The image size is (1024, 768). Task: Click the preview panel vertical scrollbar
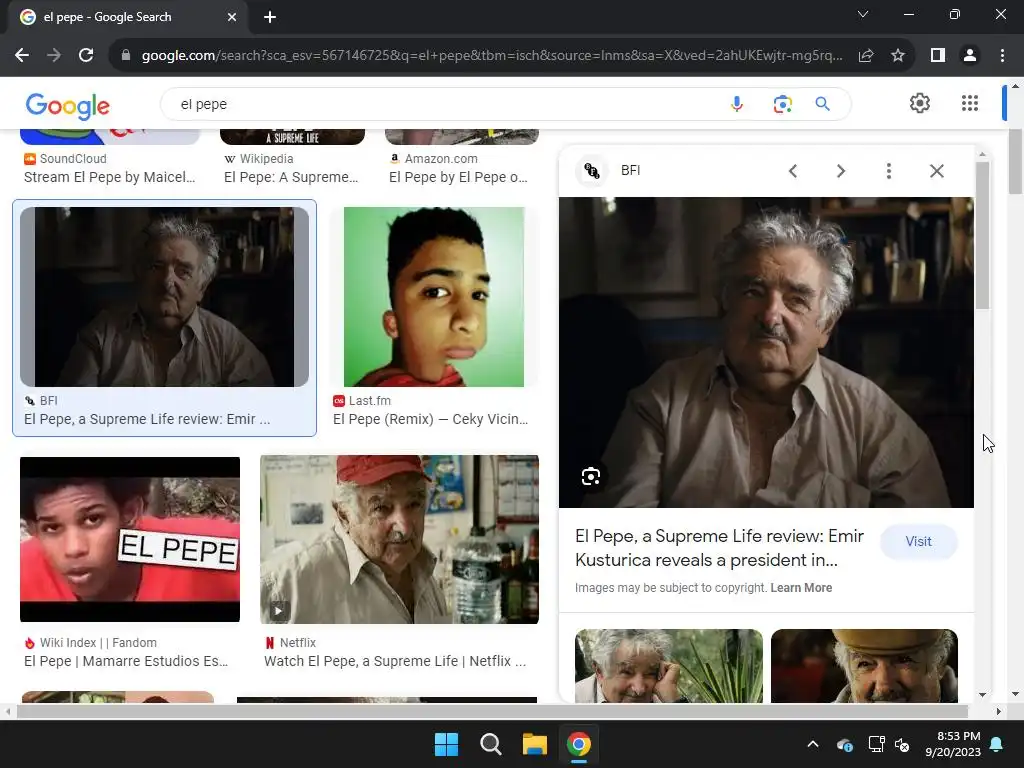pos(982,235)
